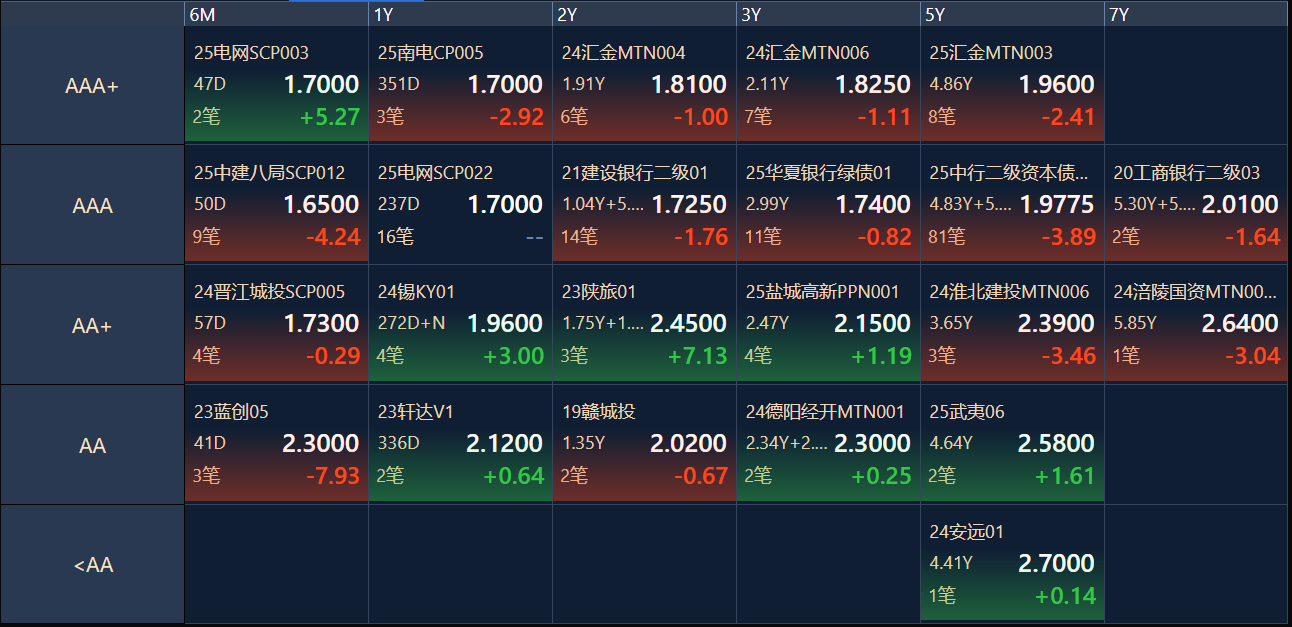This screenshot has width=1292, height=627.
Task: Open the 24安远01 bond tile
Action: click(x=1012, y=564)
